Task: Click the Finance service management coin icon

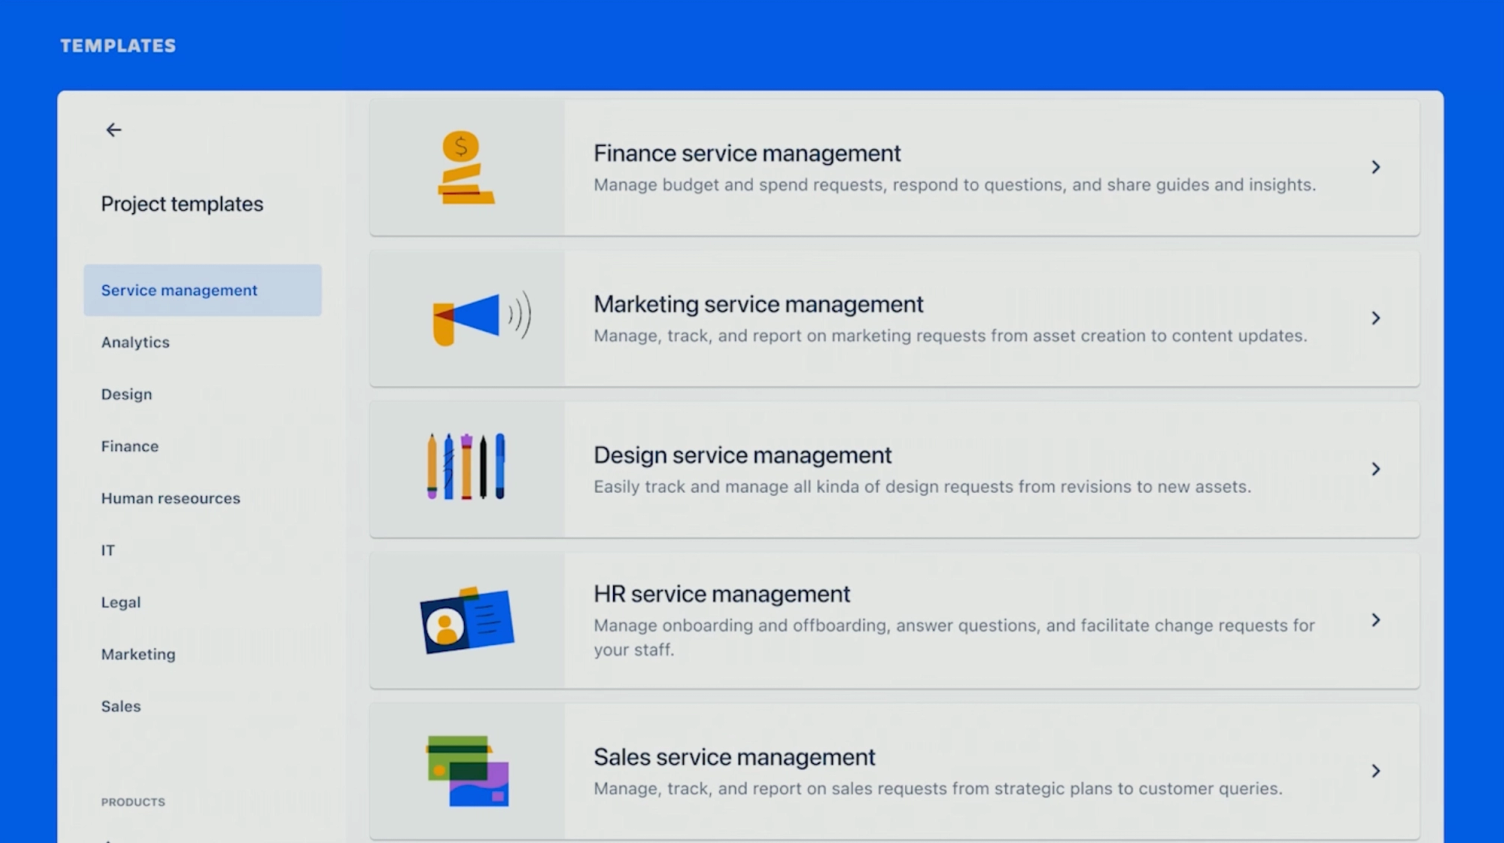Action: point(465,168)
